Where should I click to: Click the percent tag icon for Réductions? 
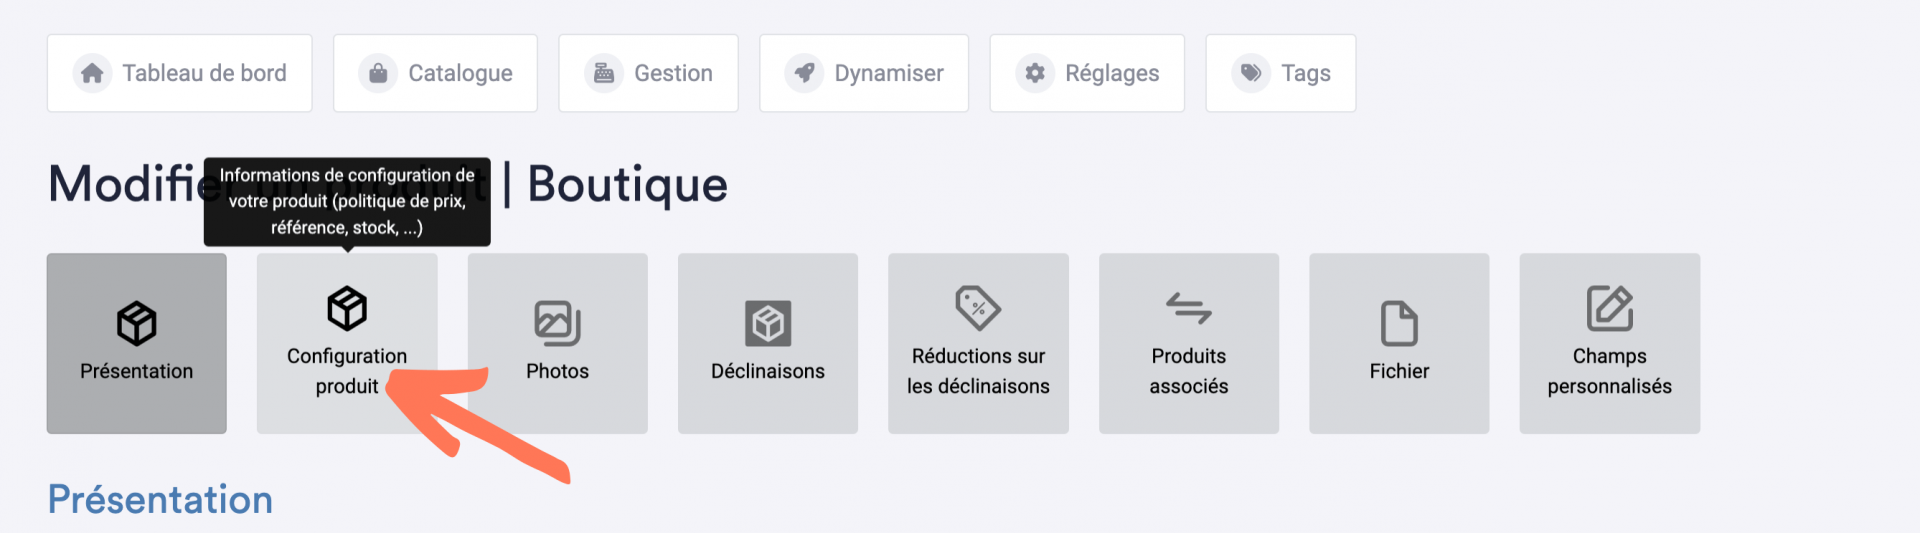(x=978, y=308)
